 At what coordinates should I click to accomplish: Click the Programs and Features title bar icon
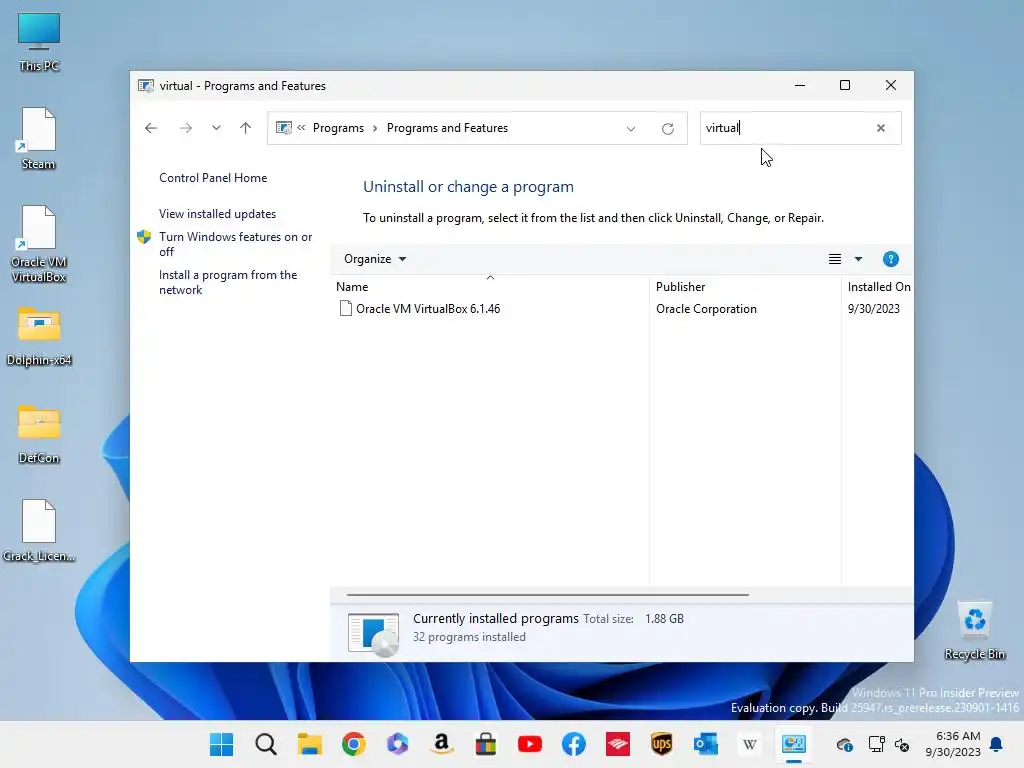click(146, 86)
